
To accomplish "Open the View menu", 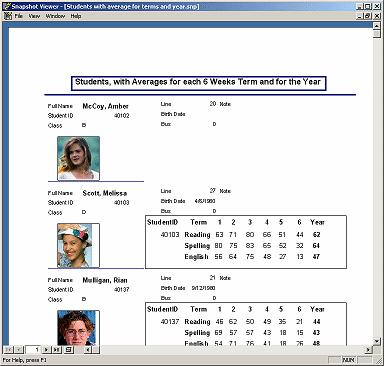I will click(x=34, y=16).
